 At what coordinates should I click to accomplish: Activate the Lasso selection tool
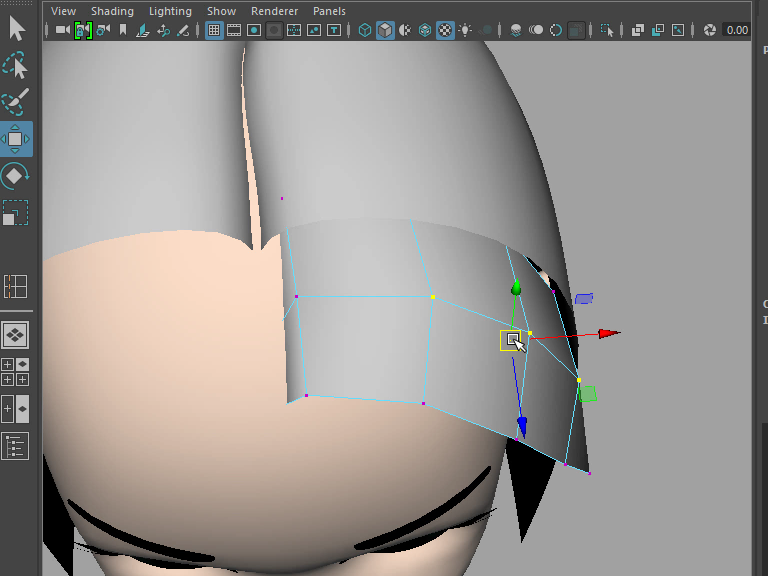(x=16, y=66)
